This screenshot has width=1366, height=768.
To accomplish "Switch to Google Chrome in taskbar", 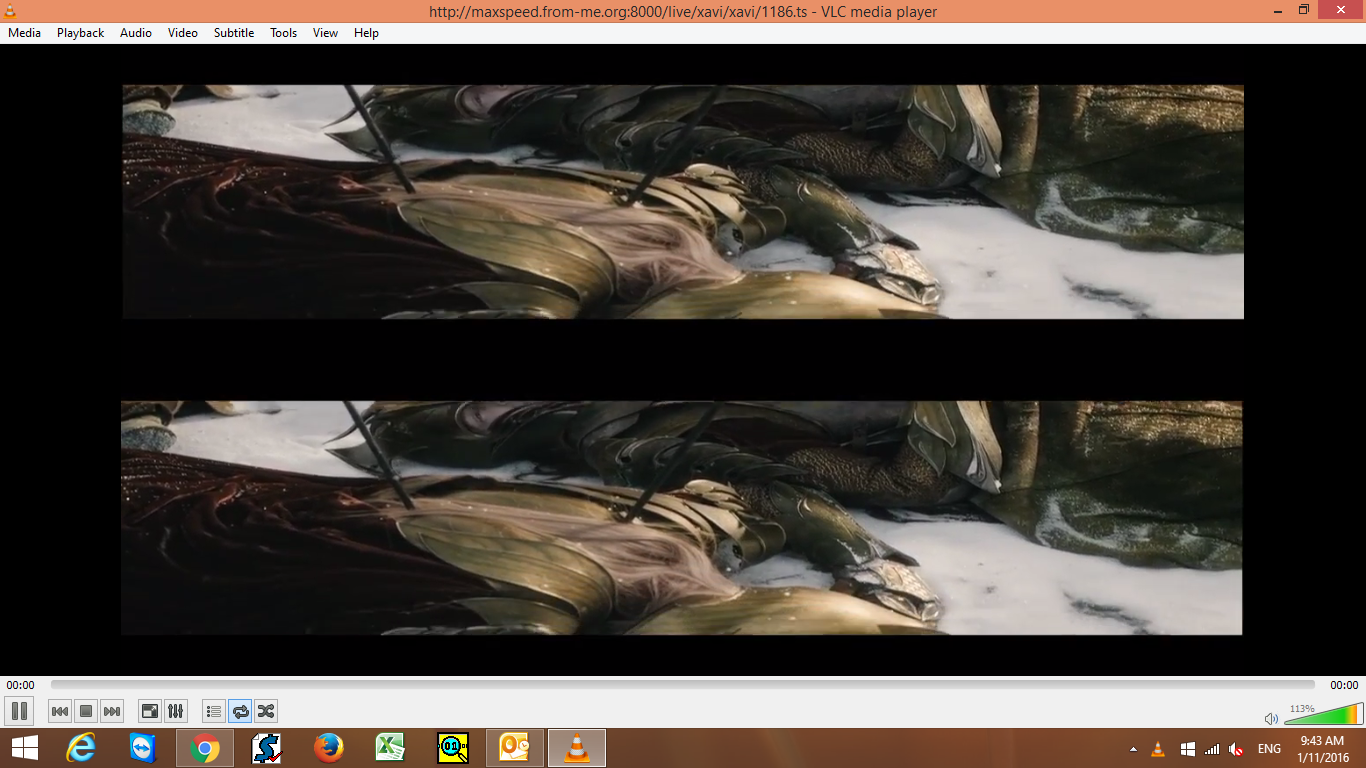I will [205, 748].
